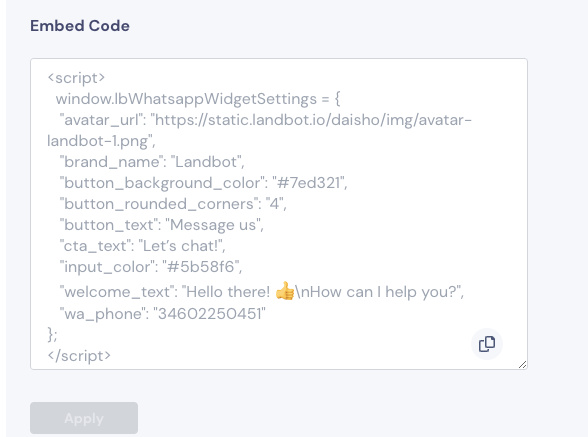The image size is (588, 437).
Task: Click the brand_name "Landbot" line
Action: (x=152, y=162)
